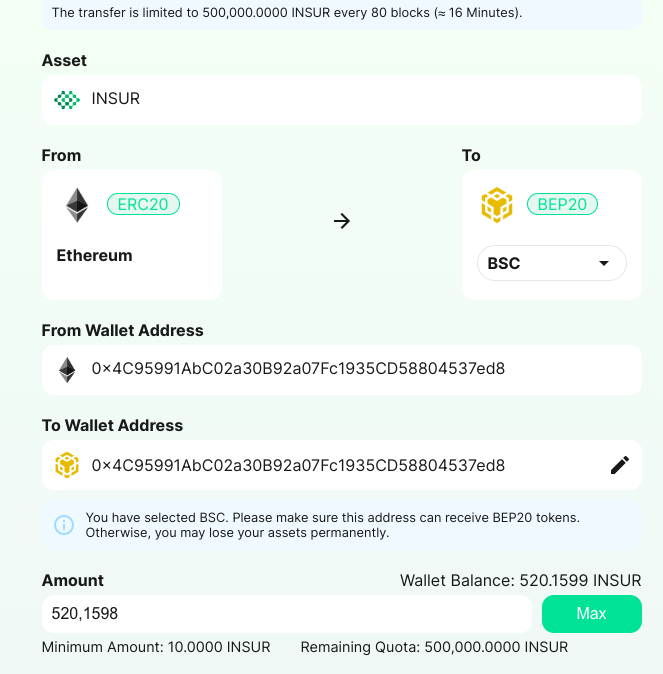663x674 pixels.
Task: Click the info icon in BSC warning
Action: [64, 525]
